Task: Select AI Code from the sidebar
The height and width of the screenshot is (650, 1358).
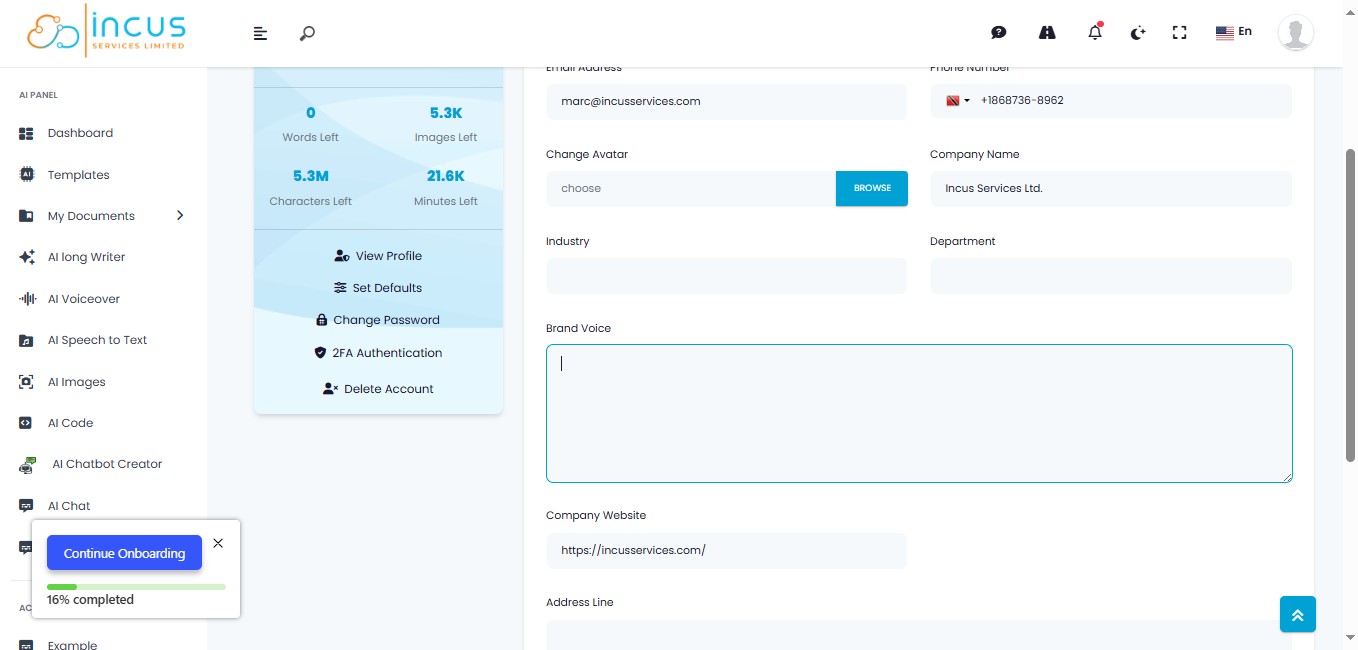Action: (70, 422)
